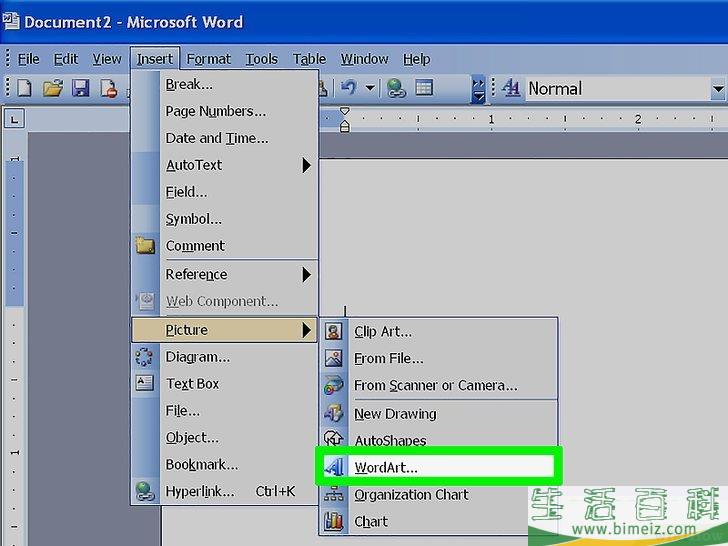Click the Permission document icon
728x546 pixels.
[109, 88]
